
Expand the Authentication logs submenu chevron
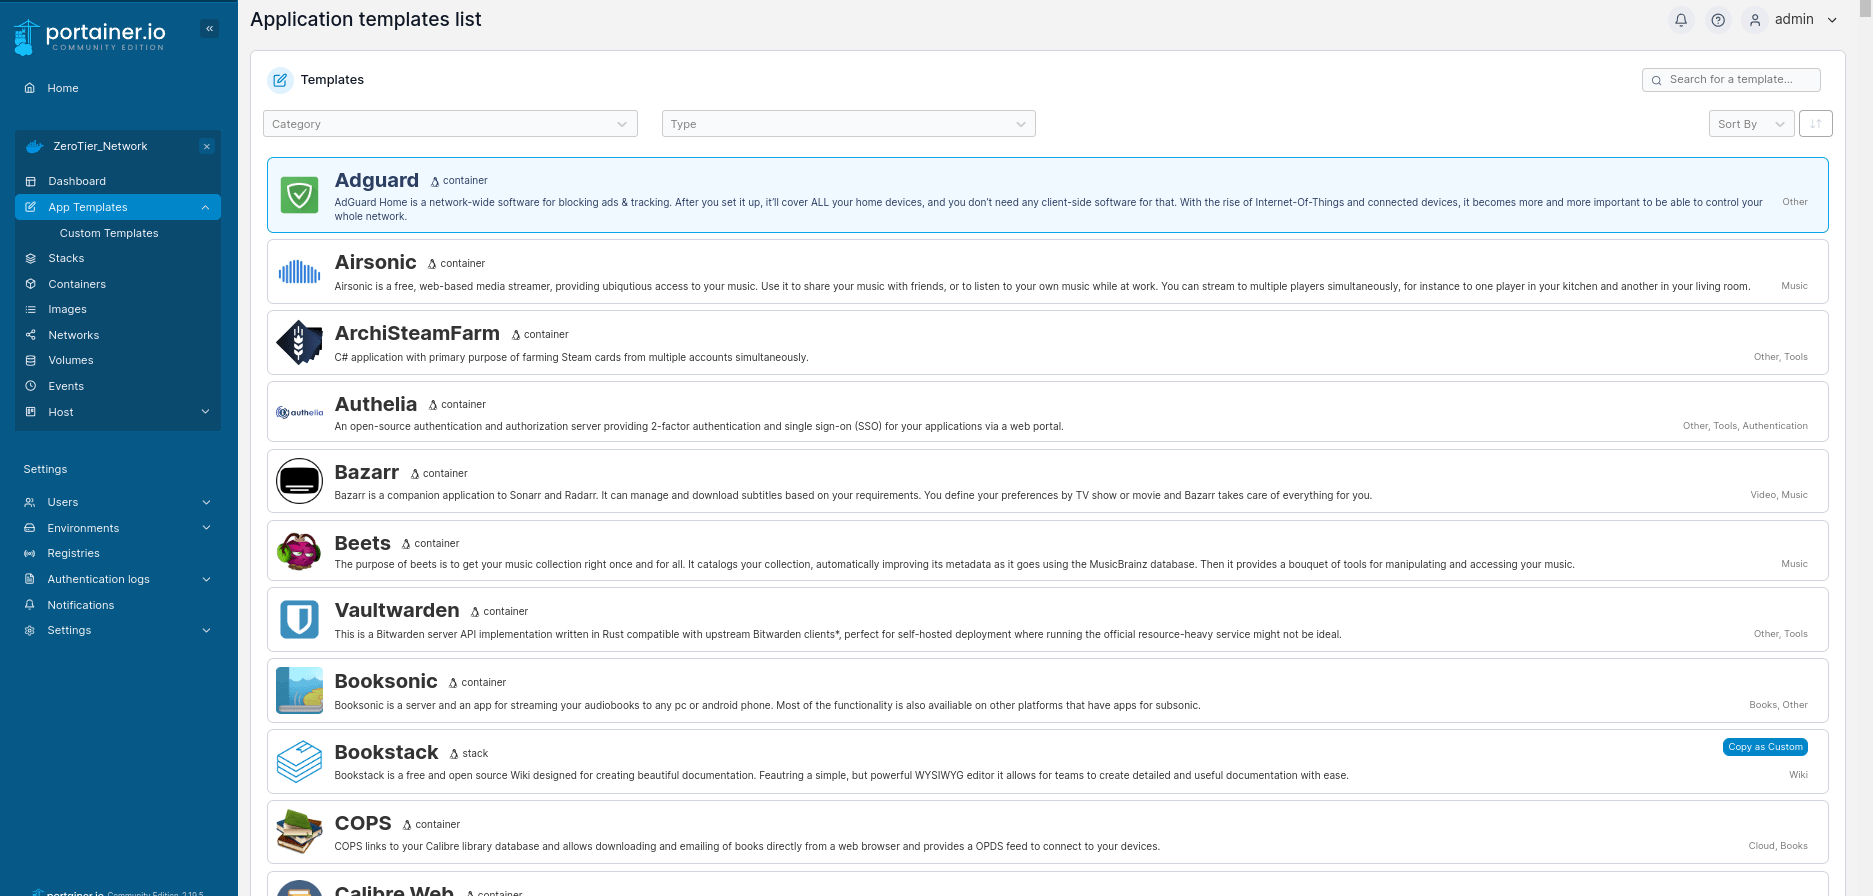(206, 579)
